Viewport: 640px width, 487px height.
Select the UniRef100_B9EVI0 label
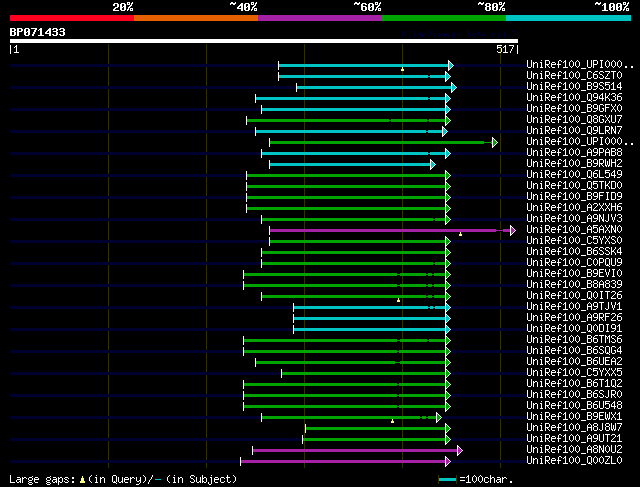(574, 274)
